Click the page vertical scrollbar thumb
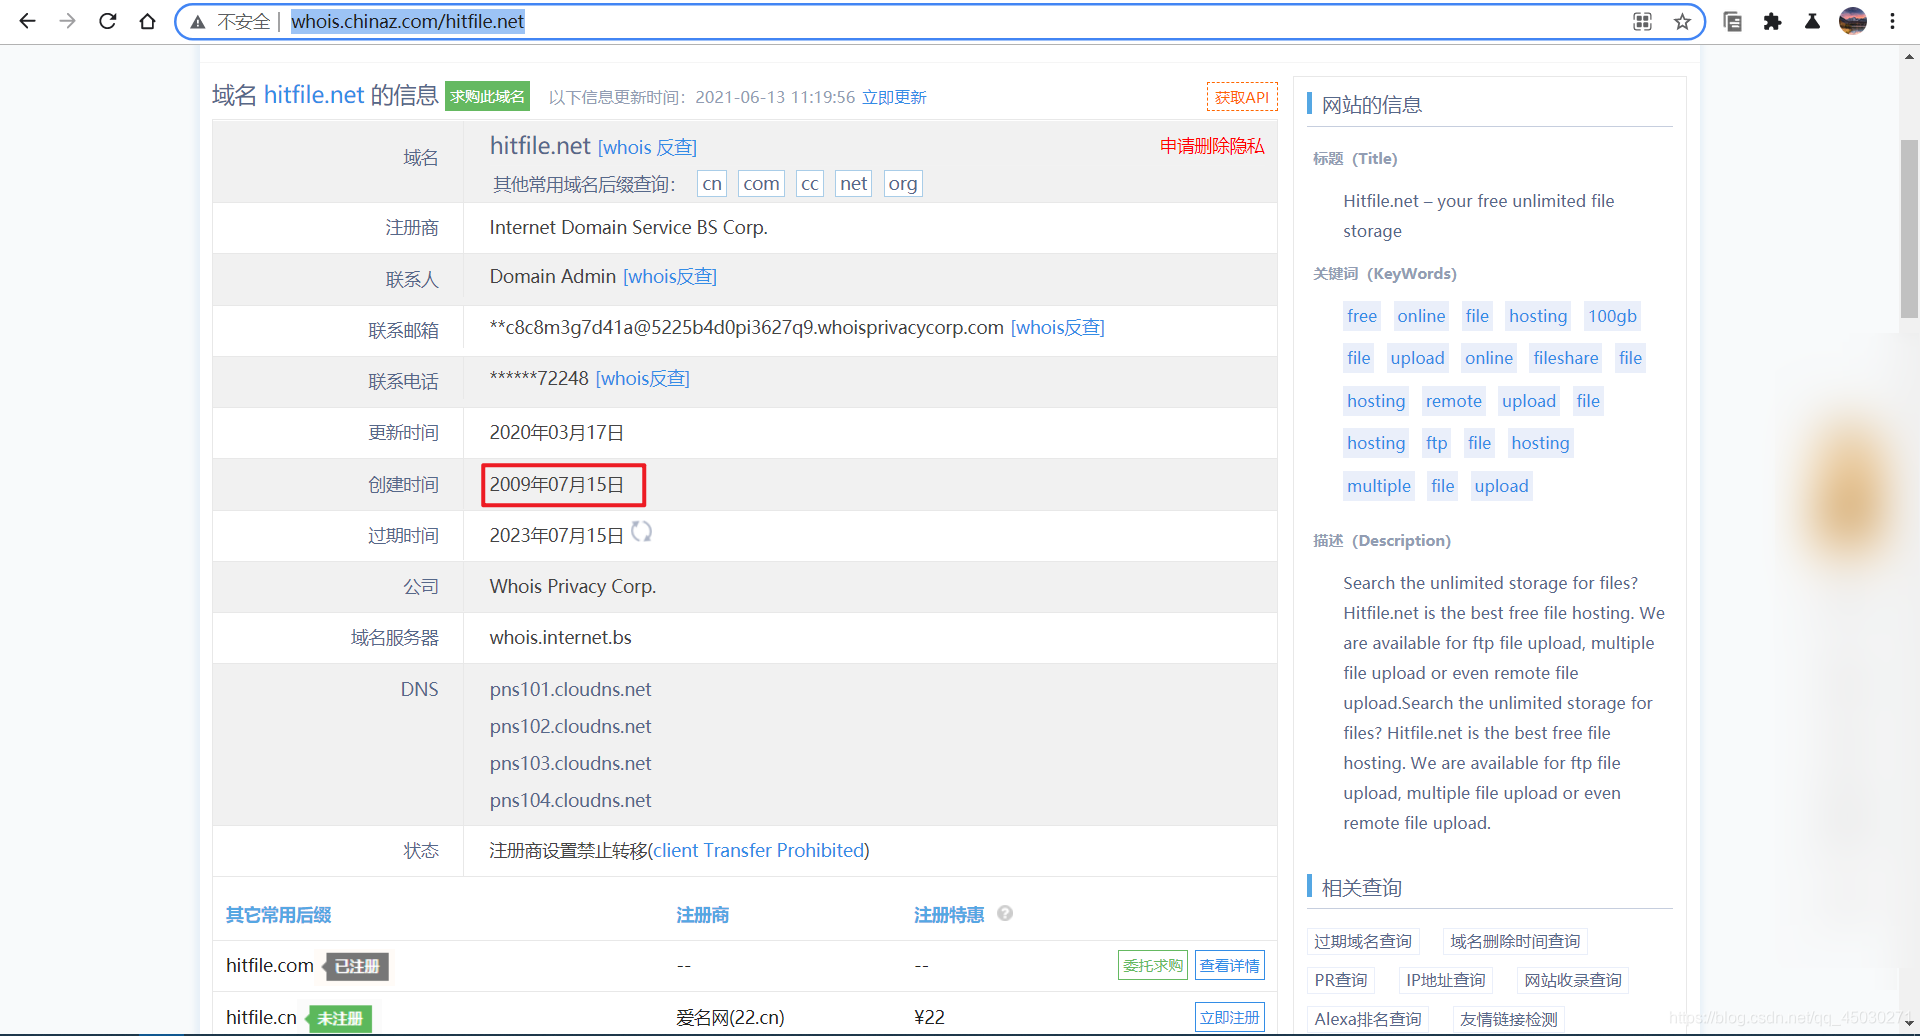 [1909, 230]
